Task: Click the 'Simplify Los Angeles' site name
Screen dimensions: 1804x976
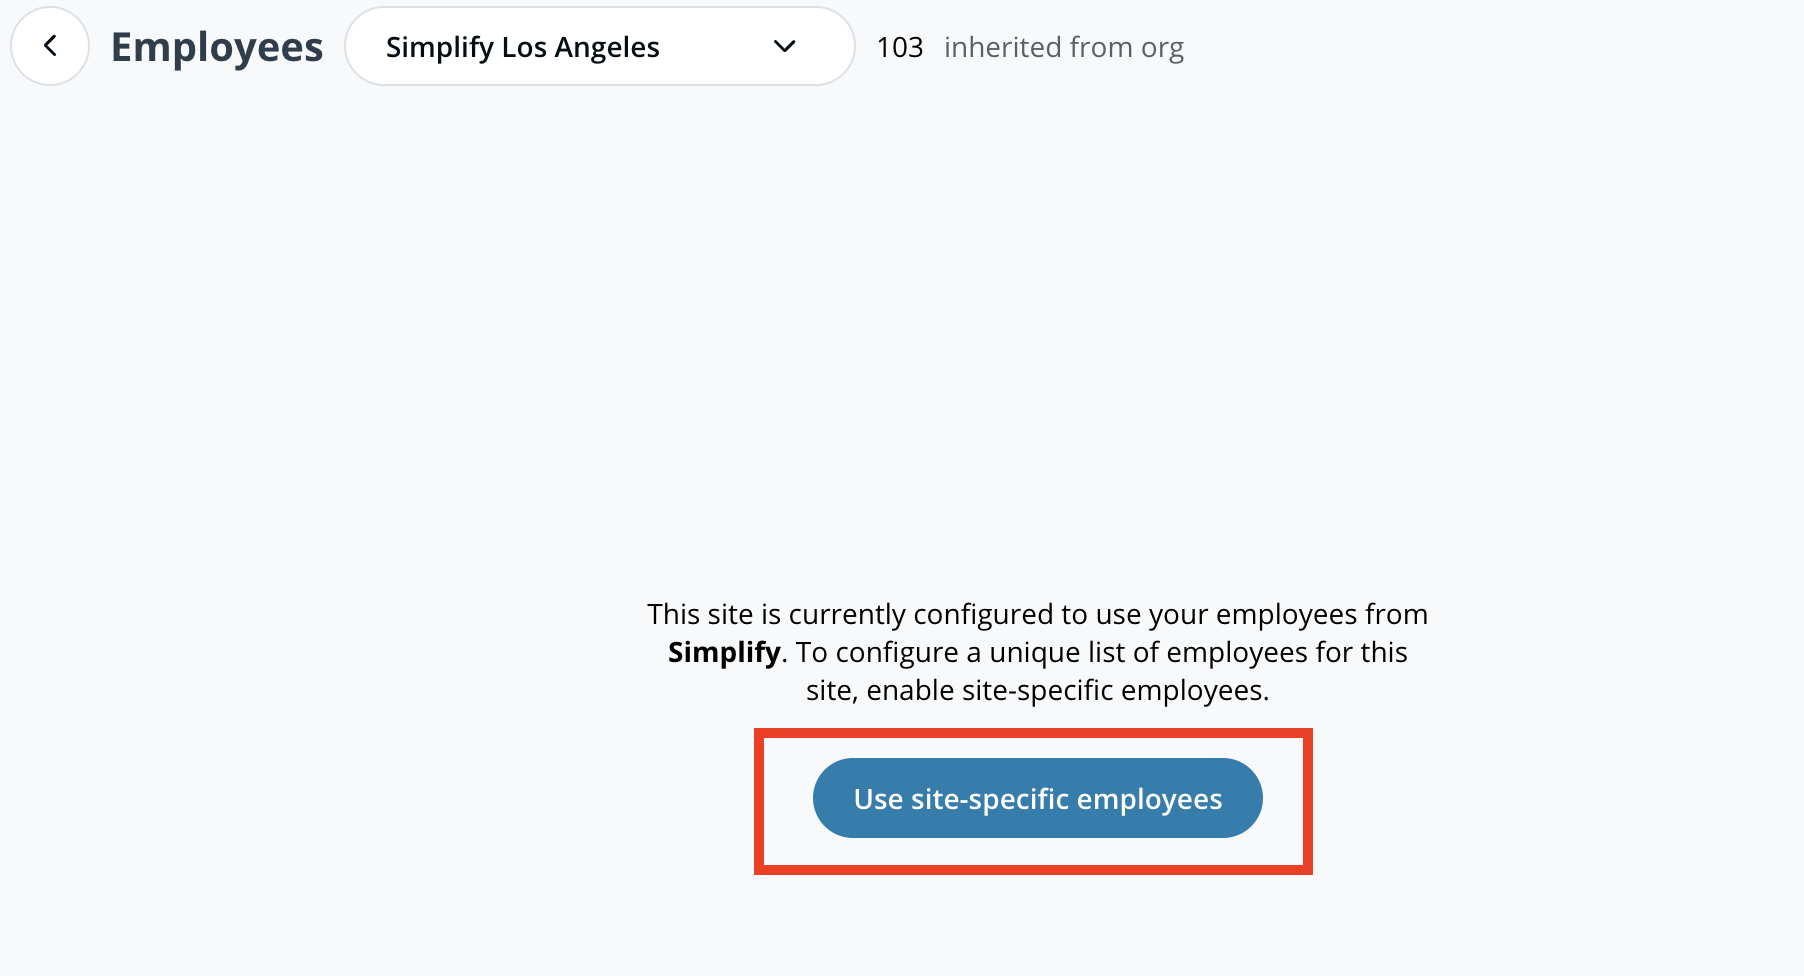Action: pos(522,47)
